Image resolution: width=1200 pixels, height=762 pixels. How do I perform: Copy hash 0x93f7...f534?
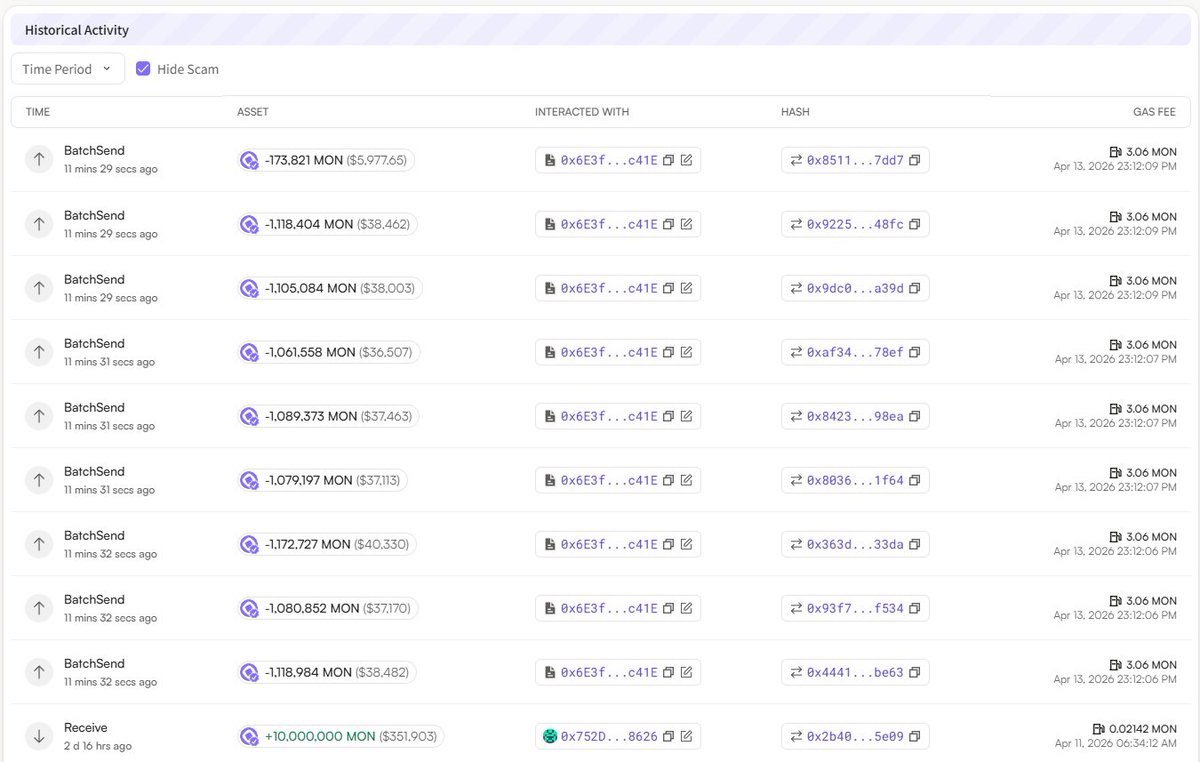914,608
